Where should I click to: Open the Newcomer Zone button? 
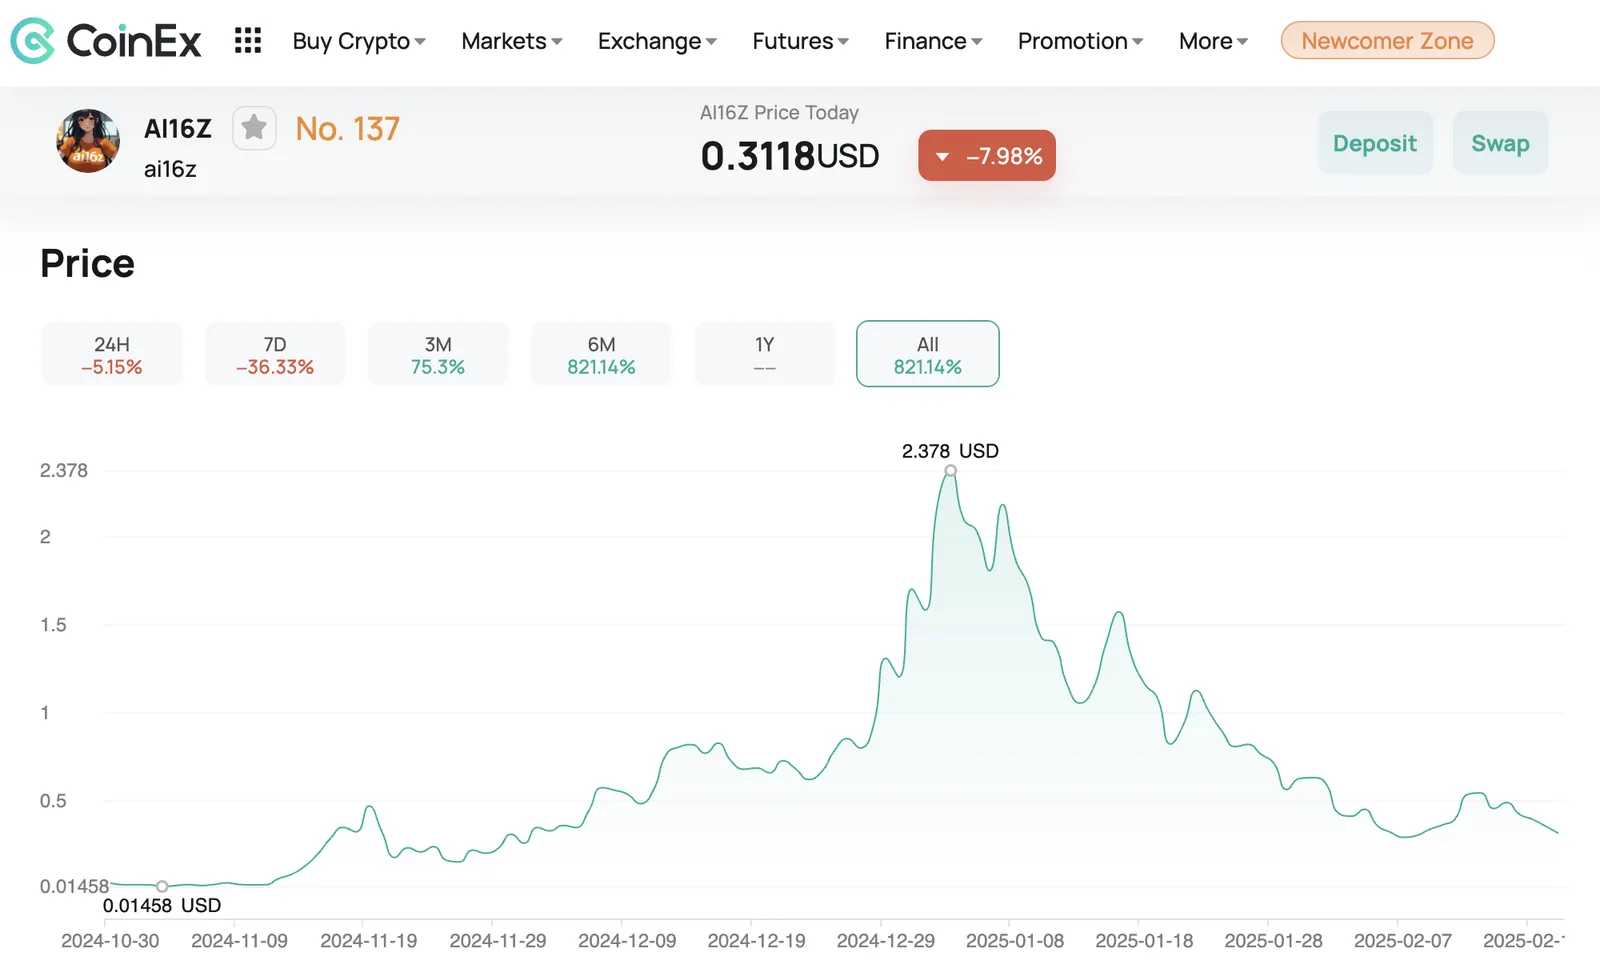coord(1387,41)
